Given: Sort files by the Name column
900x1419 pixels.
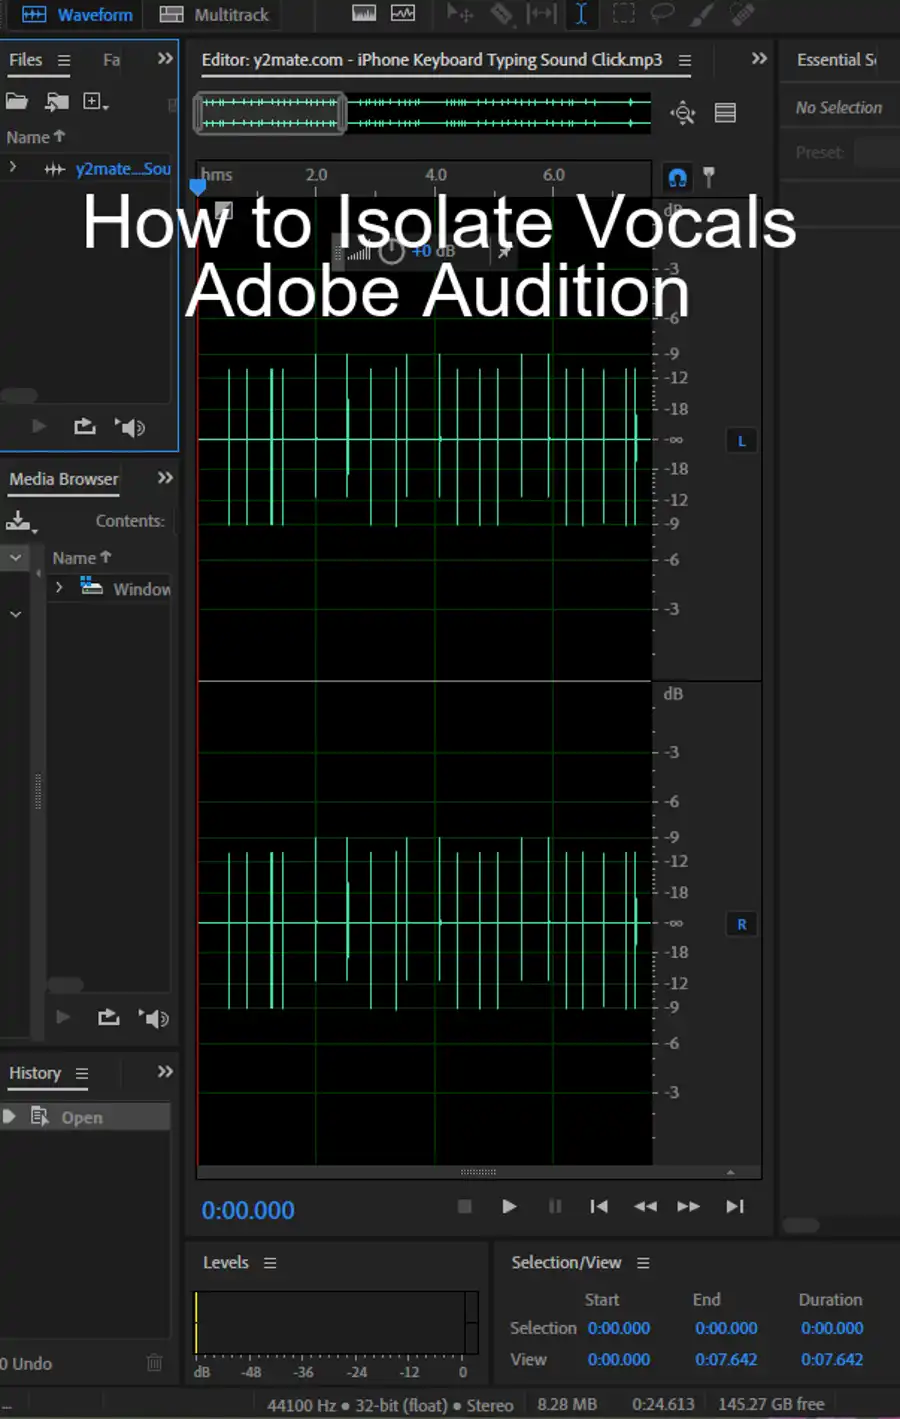Looking at the screenshot, I should point(35,137).
